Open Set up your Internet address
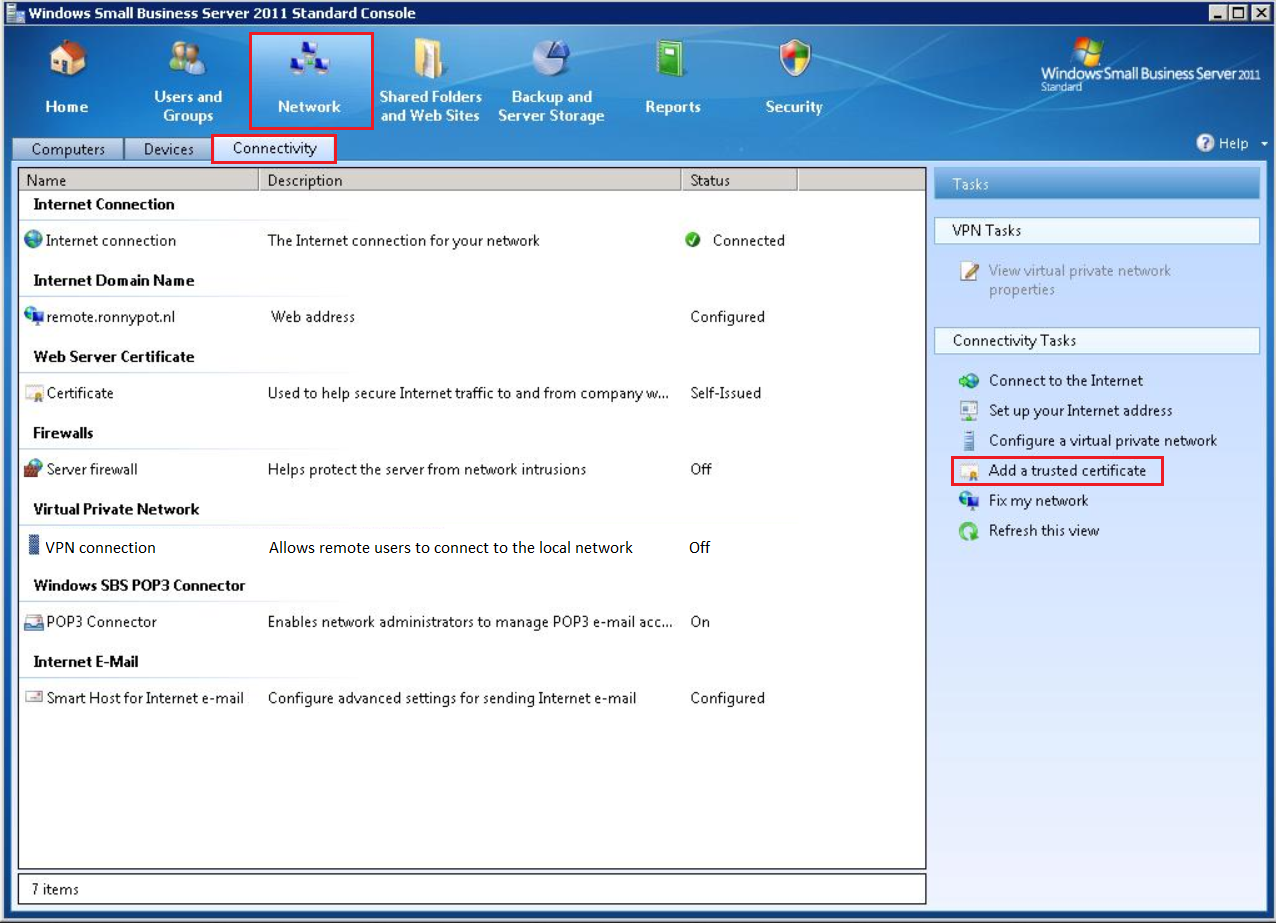The height and width of the screenshot is (923, 1276). [1080, 410]
